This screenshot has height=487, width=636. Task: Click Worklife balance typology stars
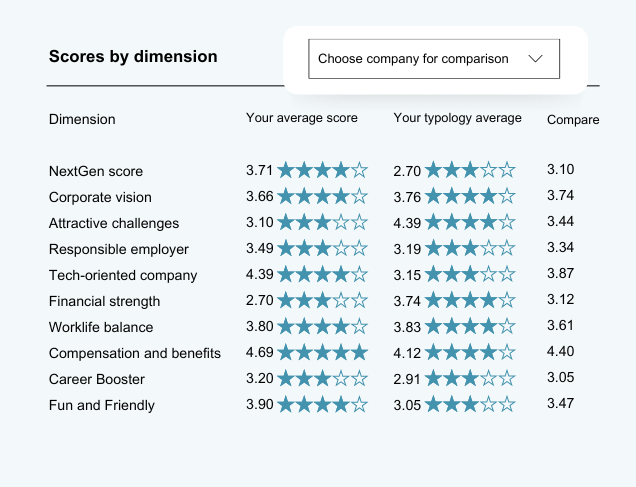point(470,326)
